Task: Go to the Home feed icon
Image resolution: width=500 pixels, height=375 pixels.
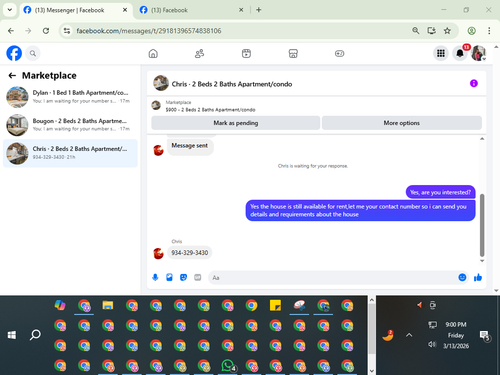Action: 153,53
